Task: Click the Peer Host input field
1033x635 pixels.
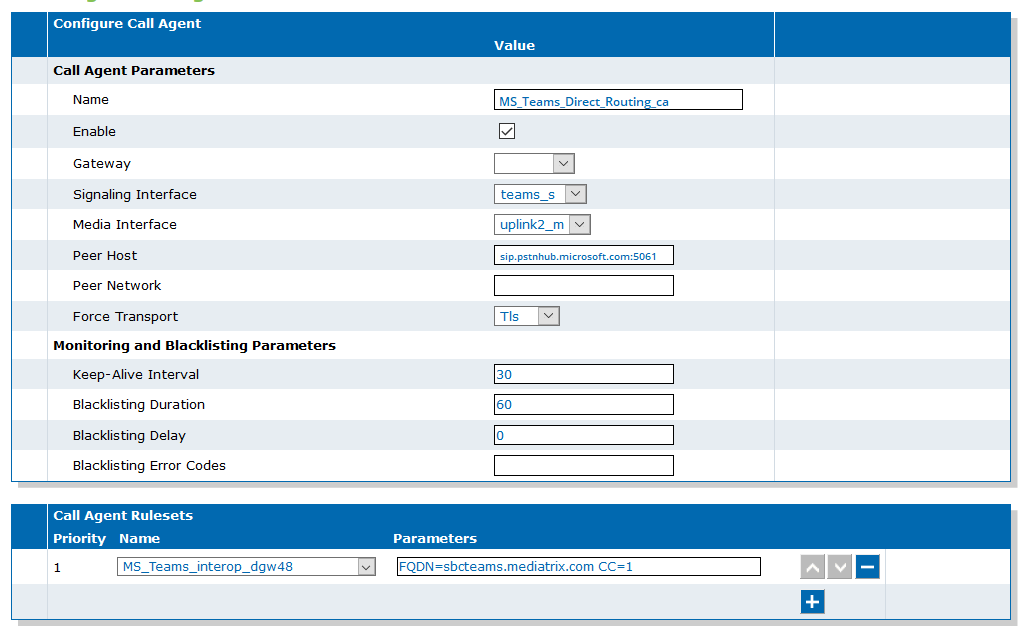Action: [x=584, y=256]
